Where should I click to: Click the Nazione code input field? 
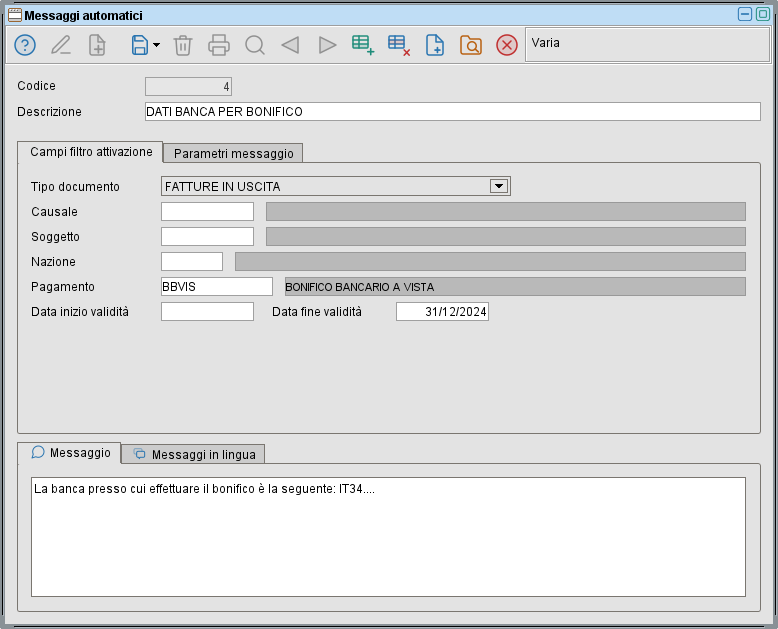[x=192, y=261]
